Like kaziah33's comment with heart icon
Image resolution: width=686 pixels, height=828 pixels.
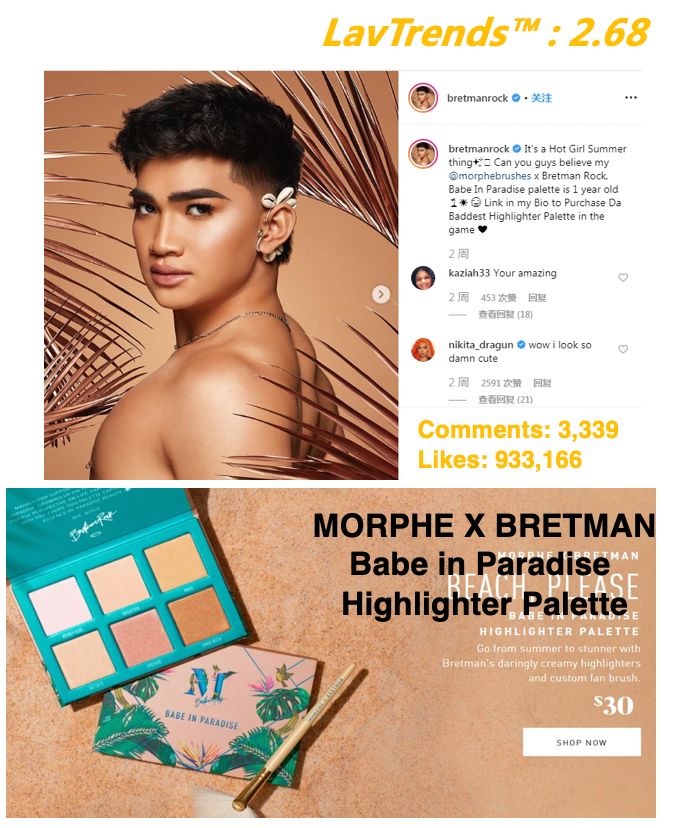click(623, 277)
